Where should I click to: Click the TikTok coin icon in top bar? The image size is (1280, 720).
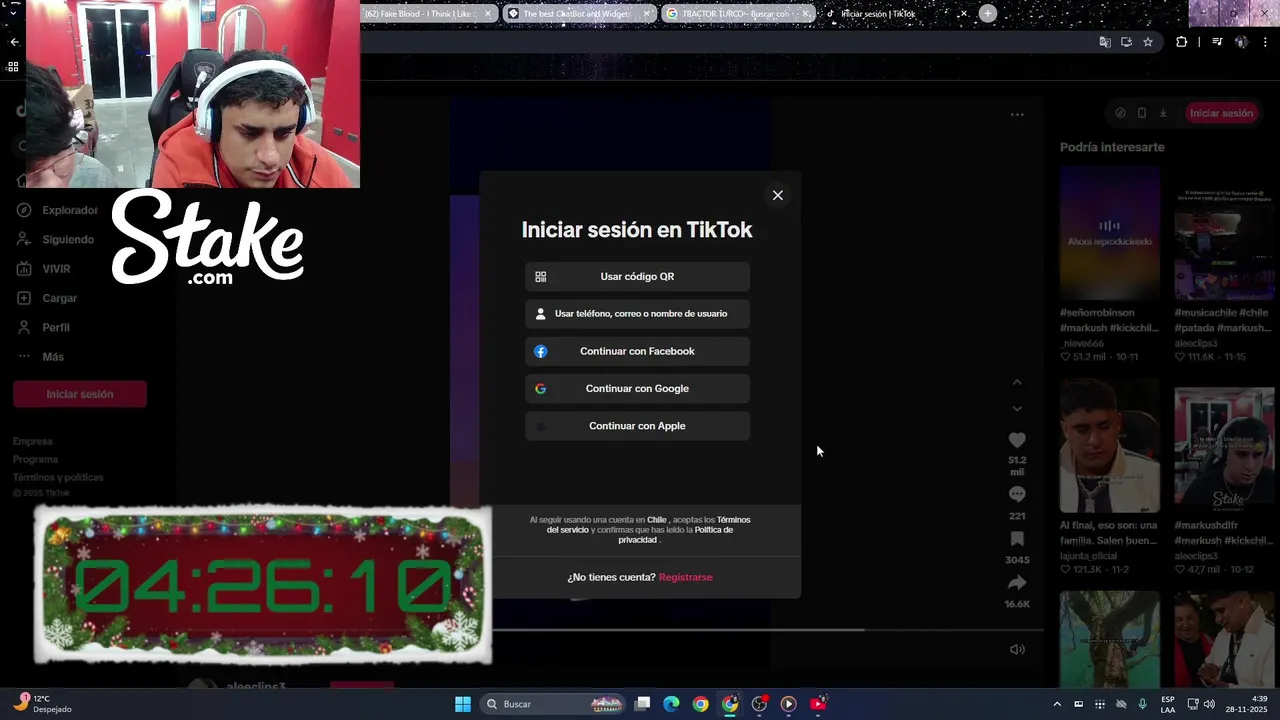[x=1121, y=113]
